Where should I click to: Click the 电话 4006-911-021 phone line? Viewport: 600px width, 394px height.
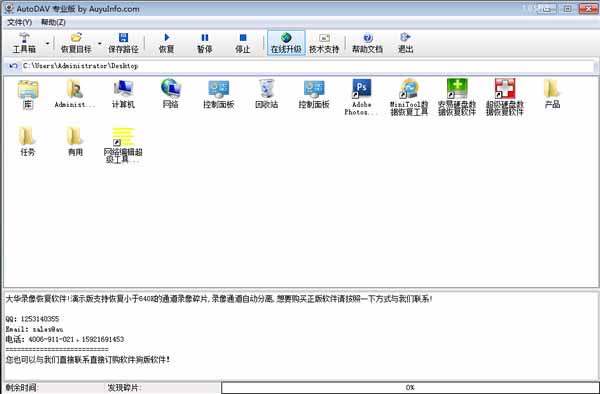click(65, 339)
